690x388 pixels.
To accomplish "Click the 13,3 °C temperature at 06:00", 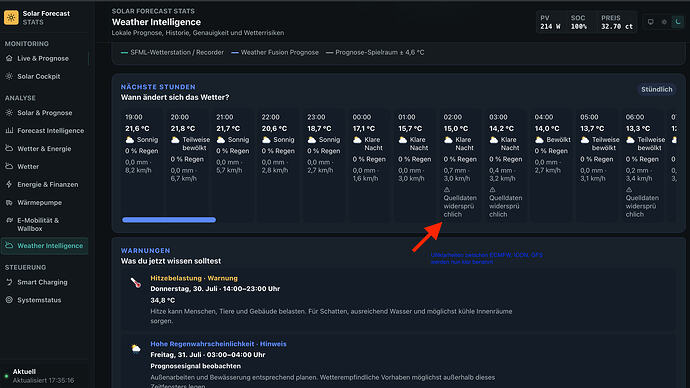I will tap(638, 128).
